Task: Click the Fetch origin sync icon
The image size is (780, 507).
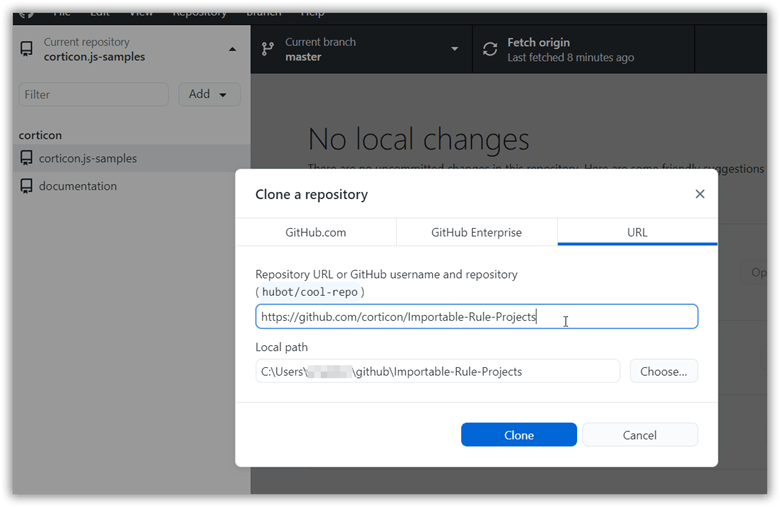Action: pyautogui.click(x=490, y=49)
